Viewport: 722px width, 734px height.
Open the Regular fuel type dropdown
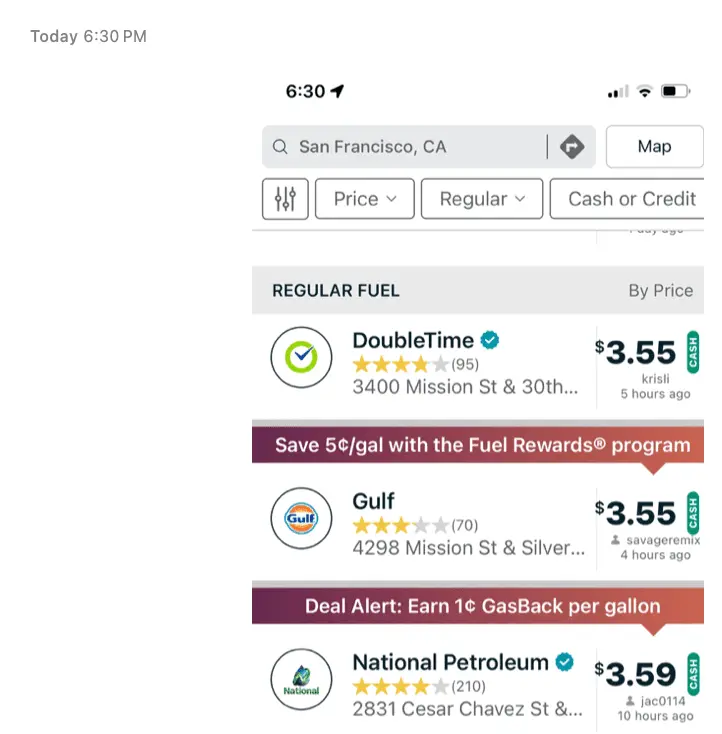[482, 199]
